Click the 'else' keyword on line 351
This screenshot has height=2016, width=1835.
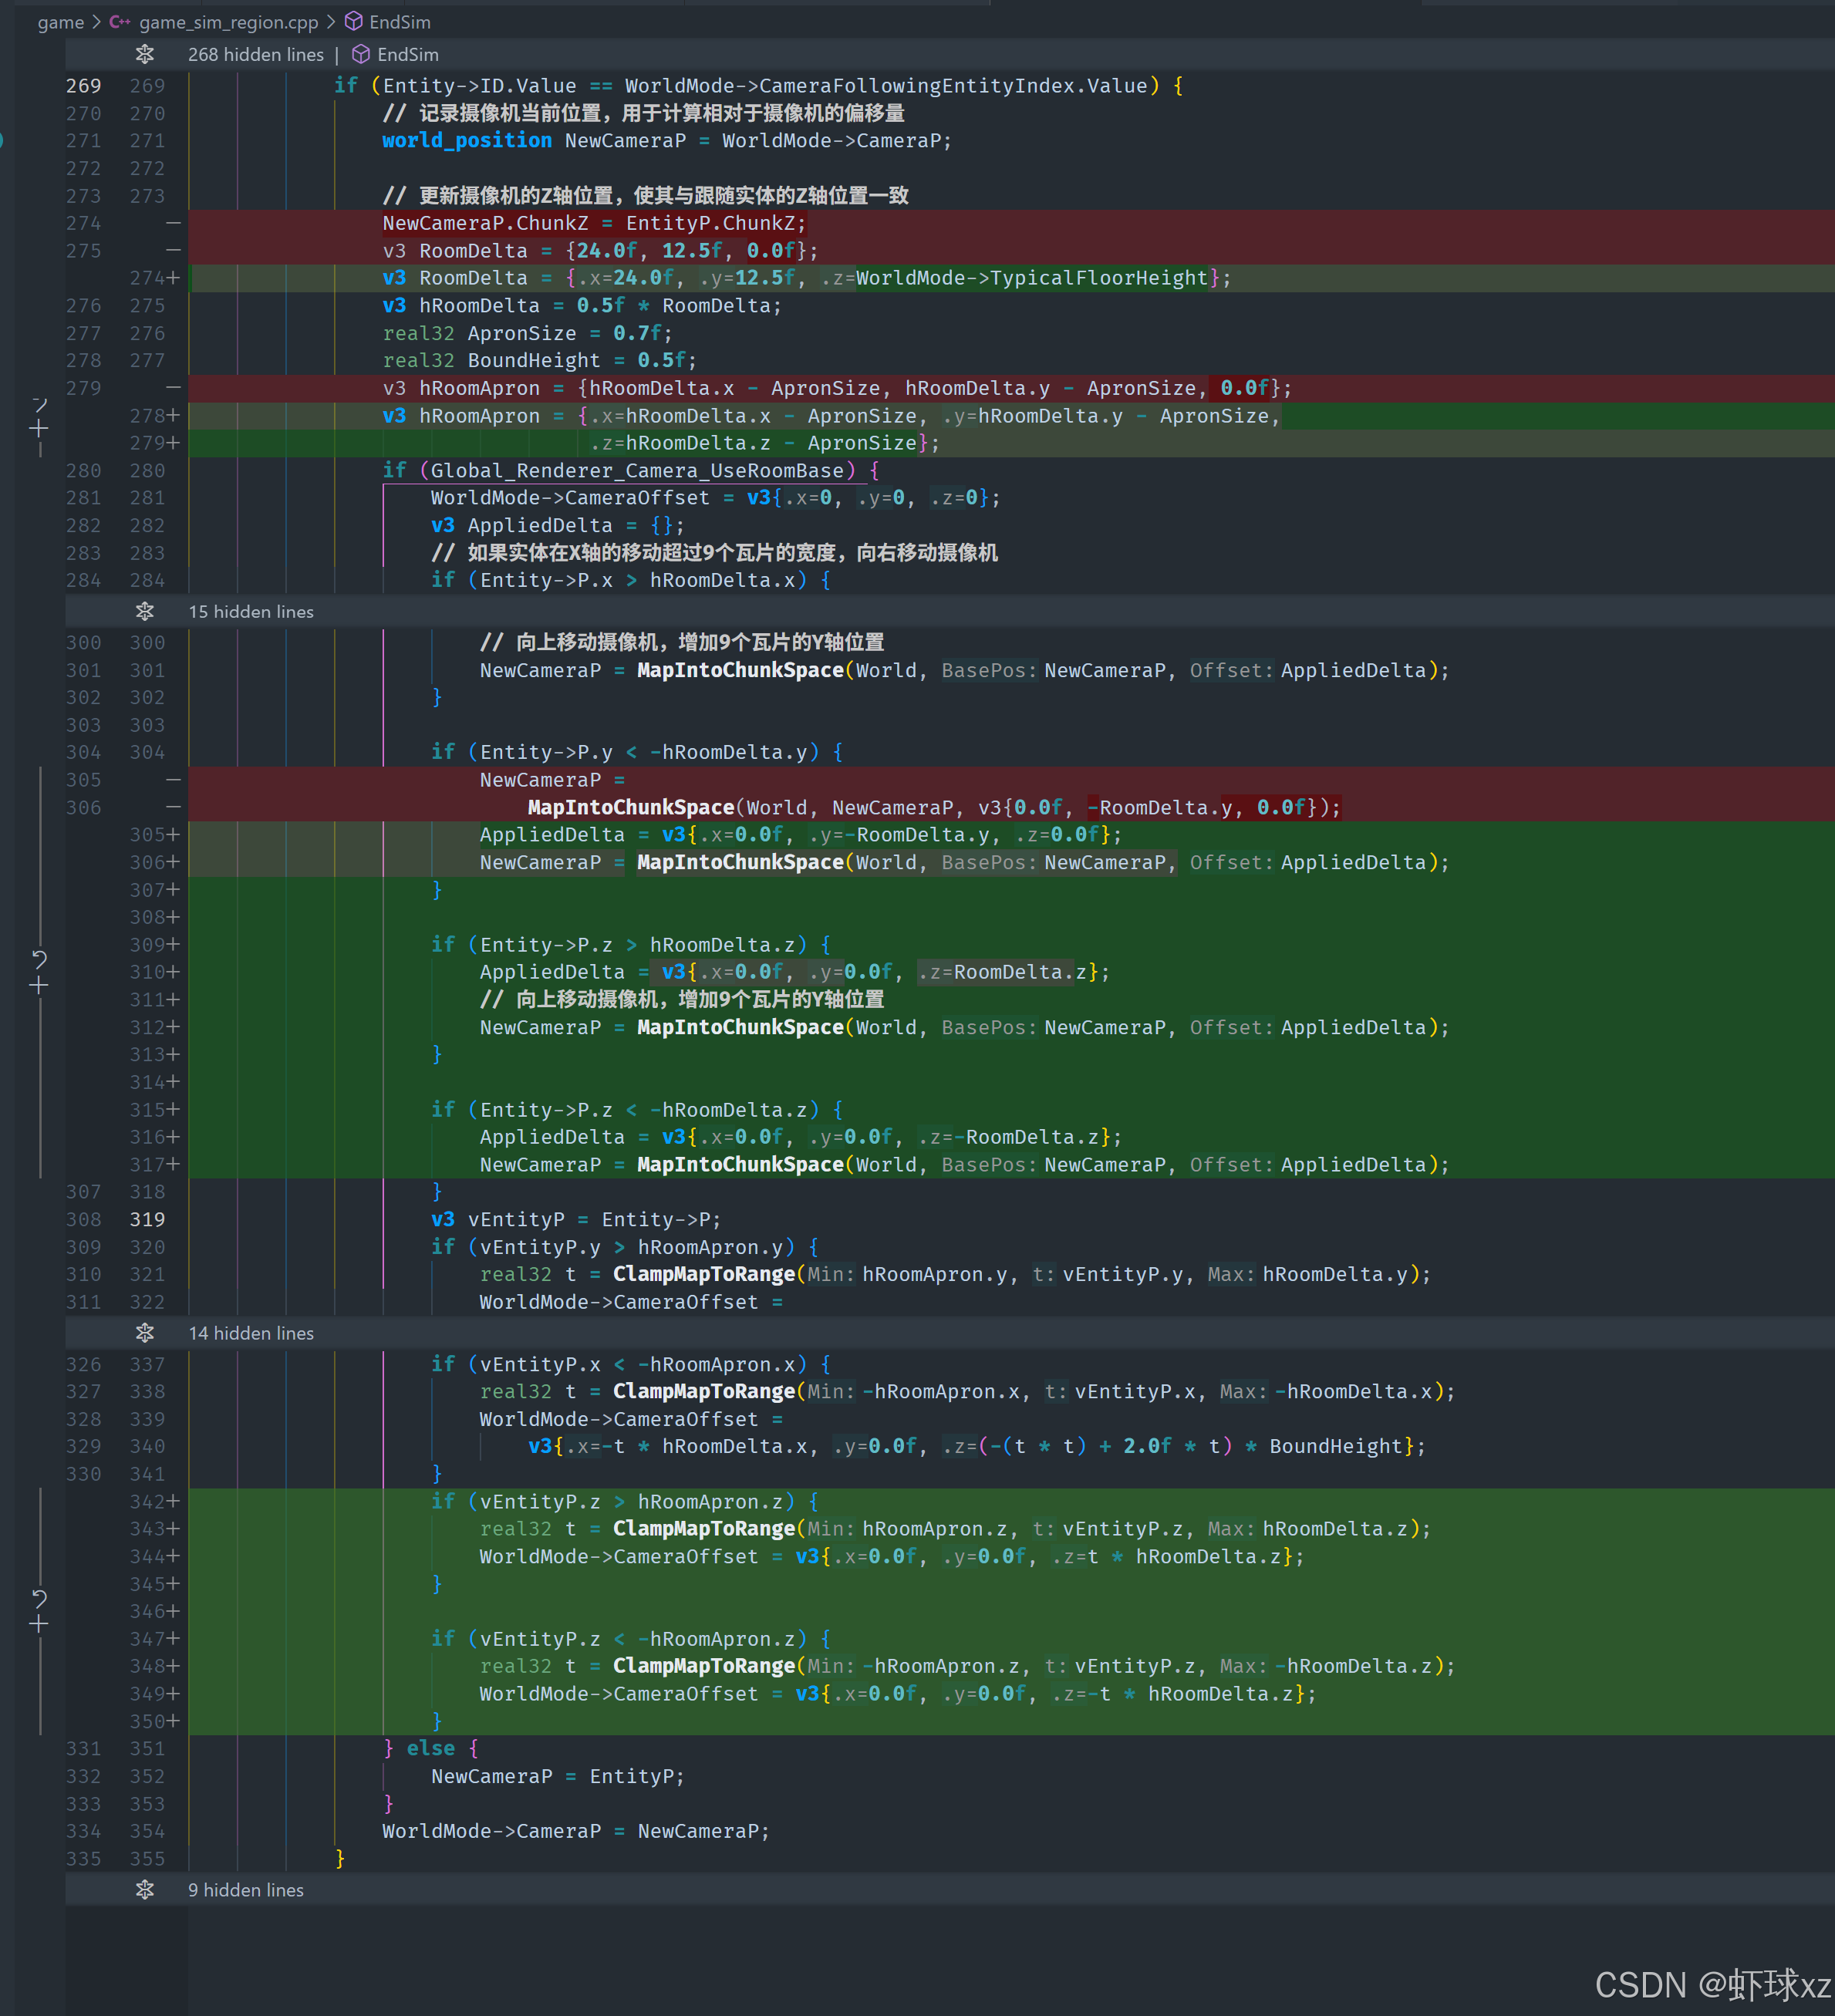pos(430,1748)
